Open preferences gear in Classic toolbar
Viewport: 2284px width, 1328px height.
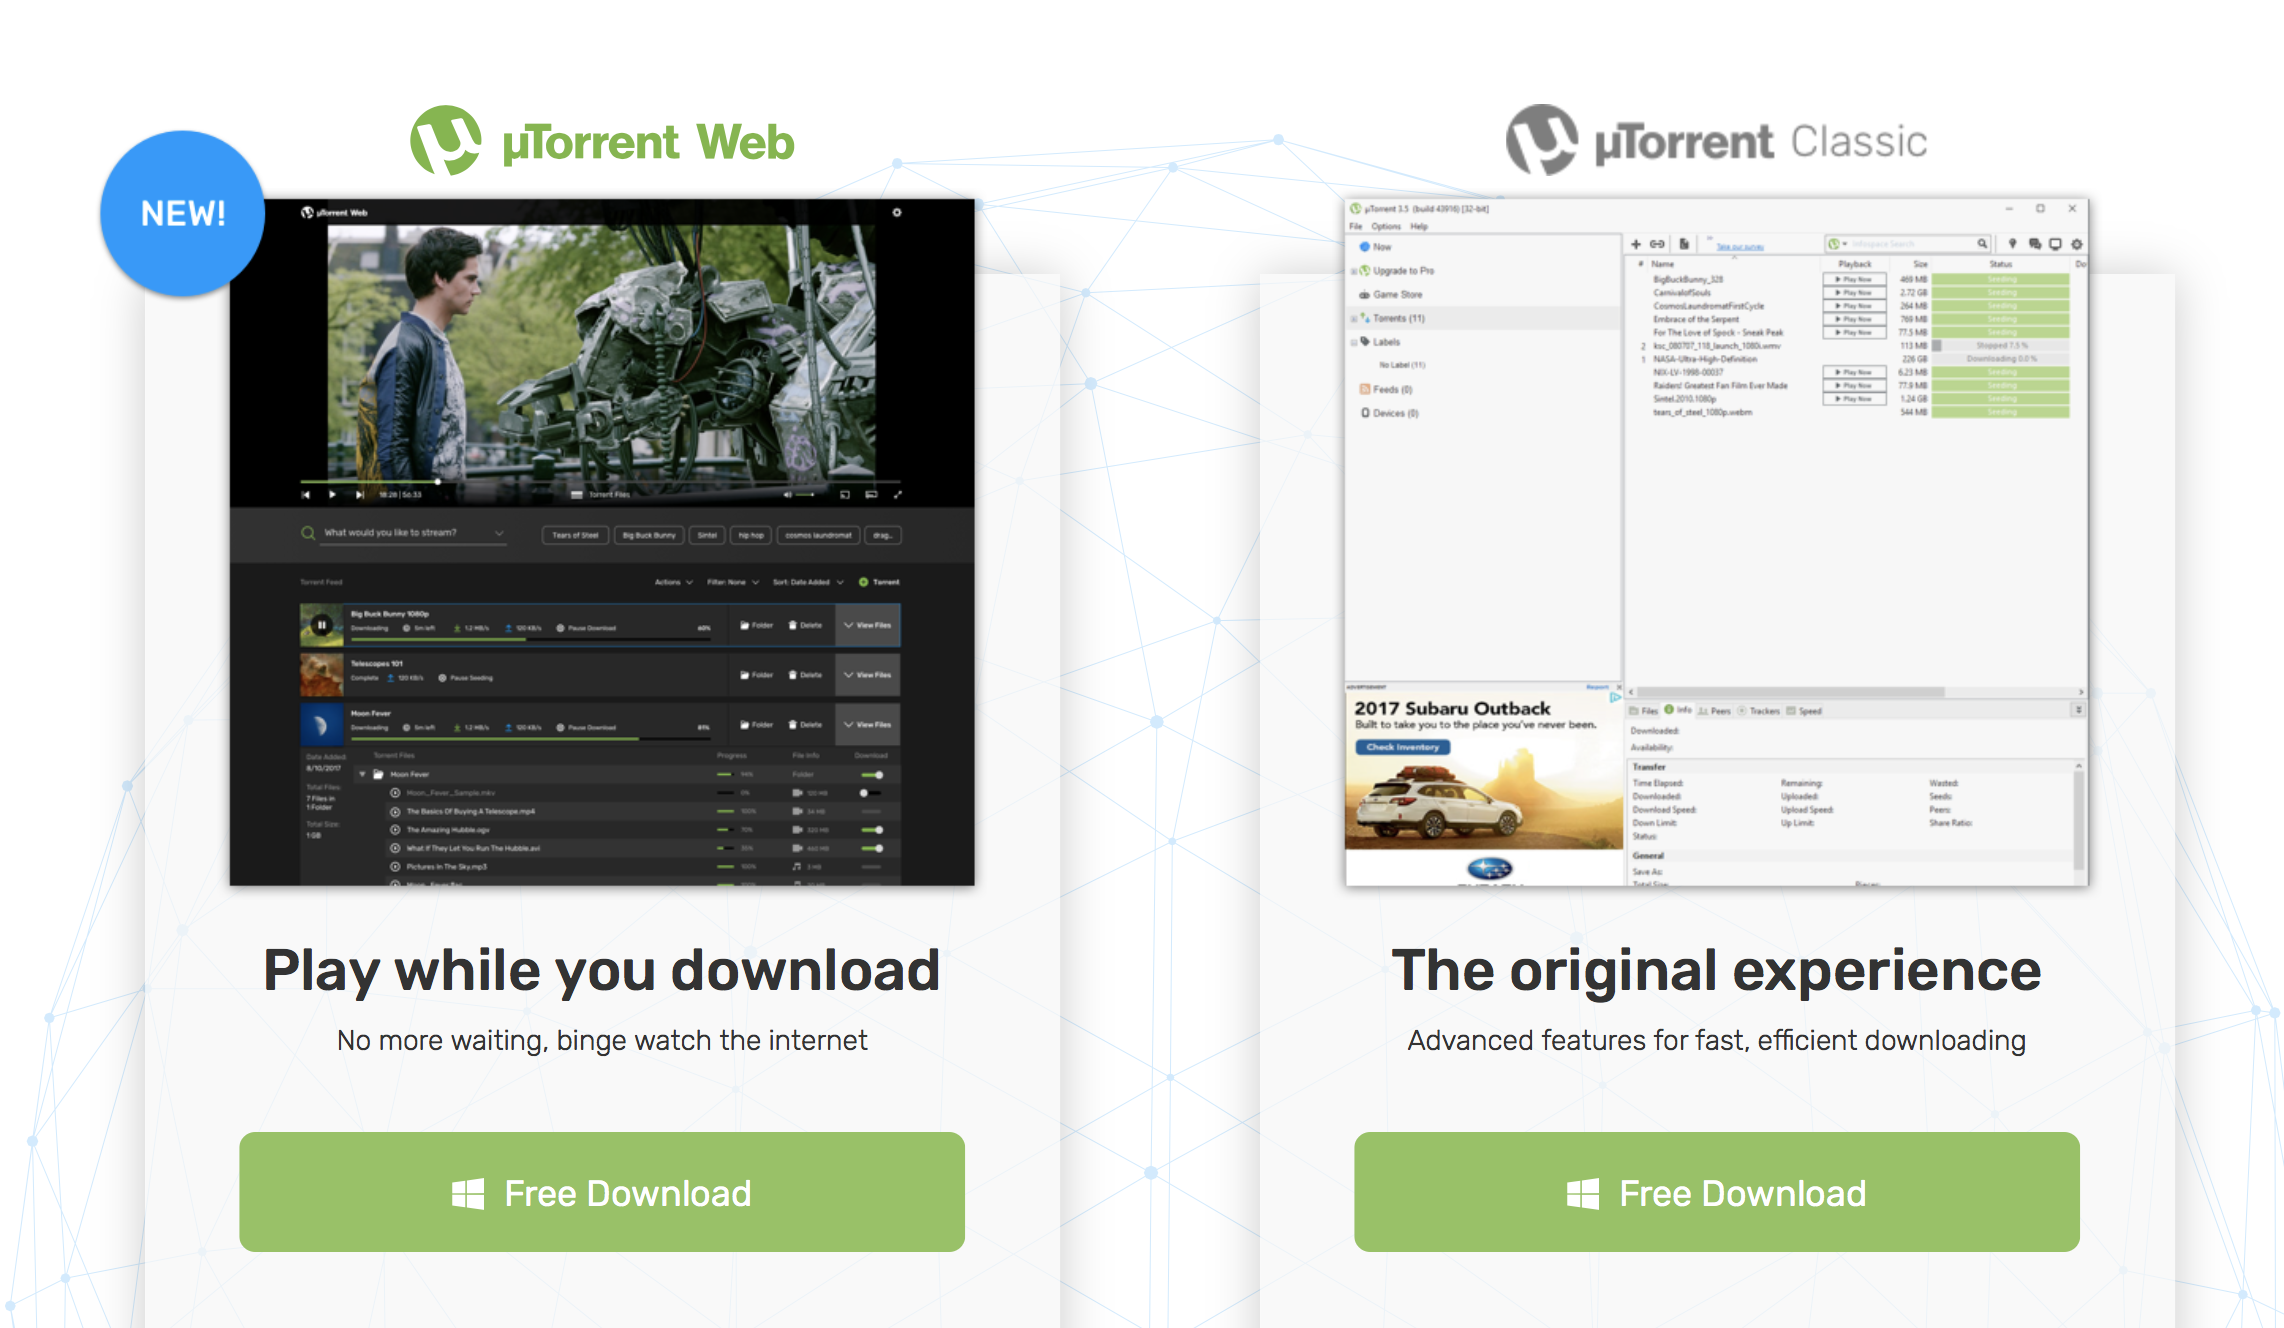(x=2077, y=244)
